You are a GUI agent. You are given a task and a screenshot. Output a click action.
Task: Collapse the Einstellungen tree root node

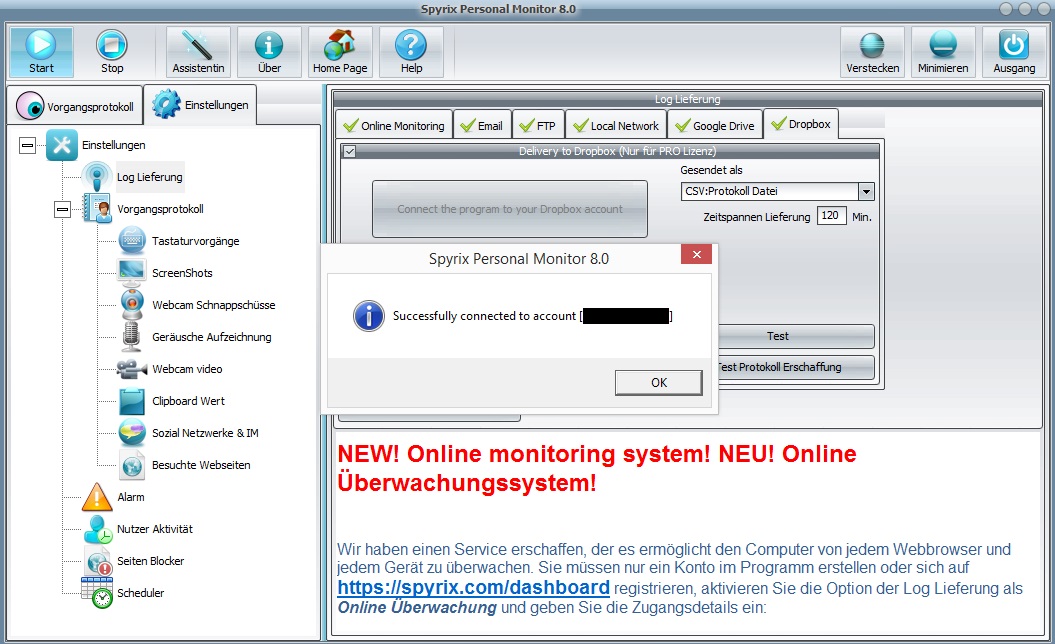28,145
